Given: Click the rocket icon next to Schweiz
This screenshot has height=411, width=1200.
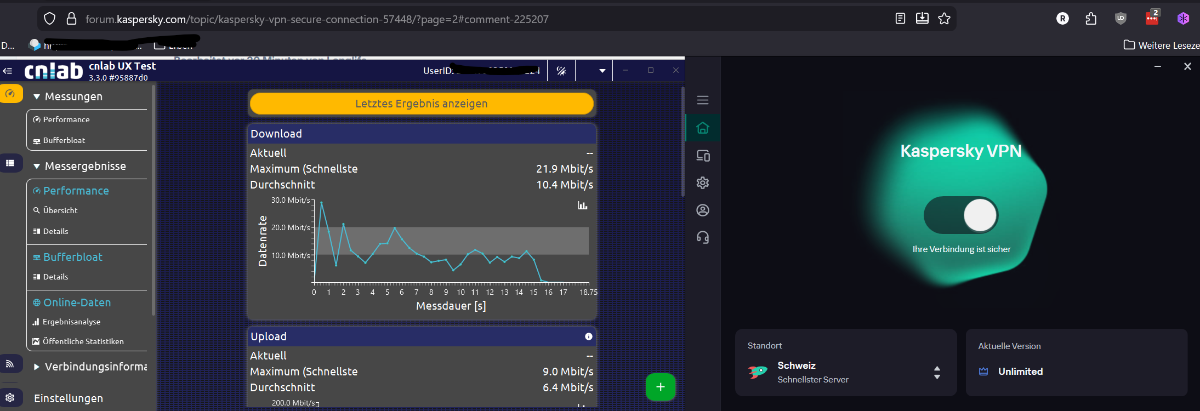Looking at the screenshot, I should 758,372.
